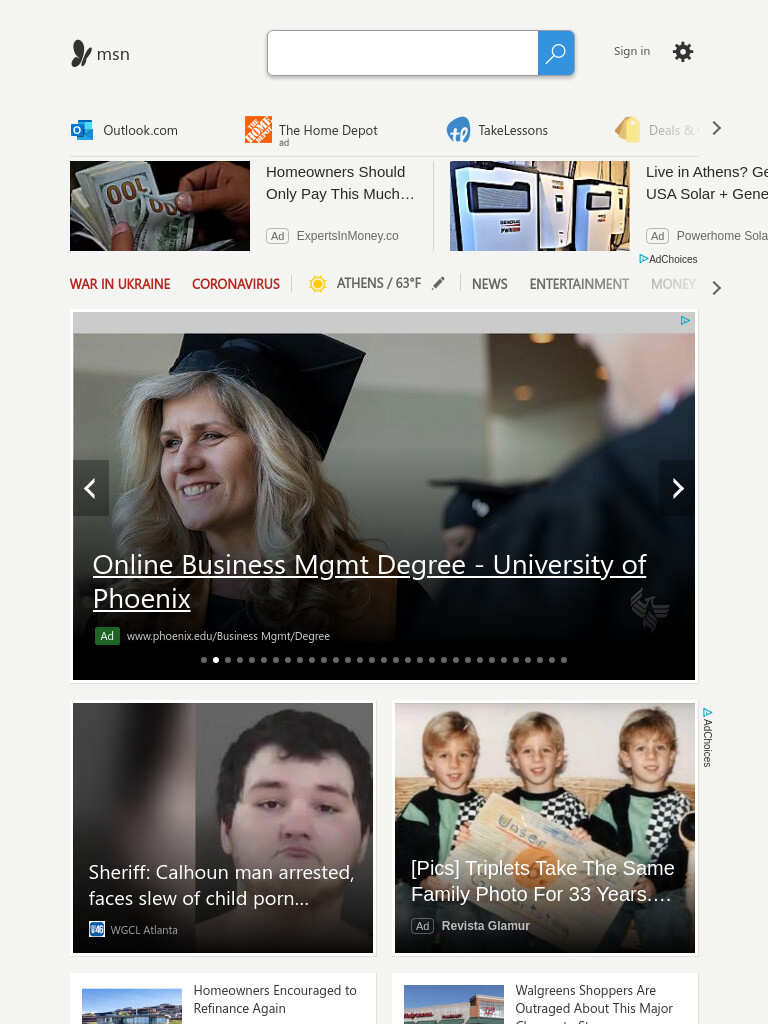Open the ATHENS / 63°F weather link
Screen dimensions: 768x1024
click(x=379, y=283)
